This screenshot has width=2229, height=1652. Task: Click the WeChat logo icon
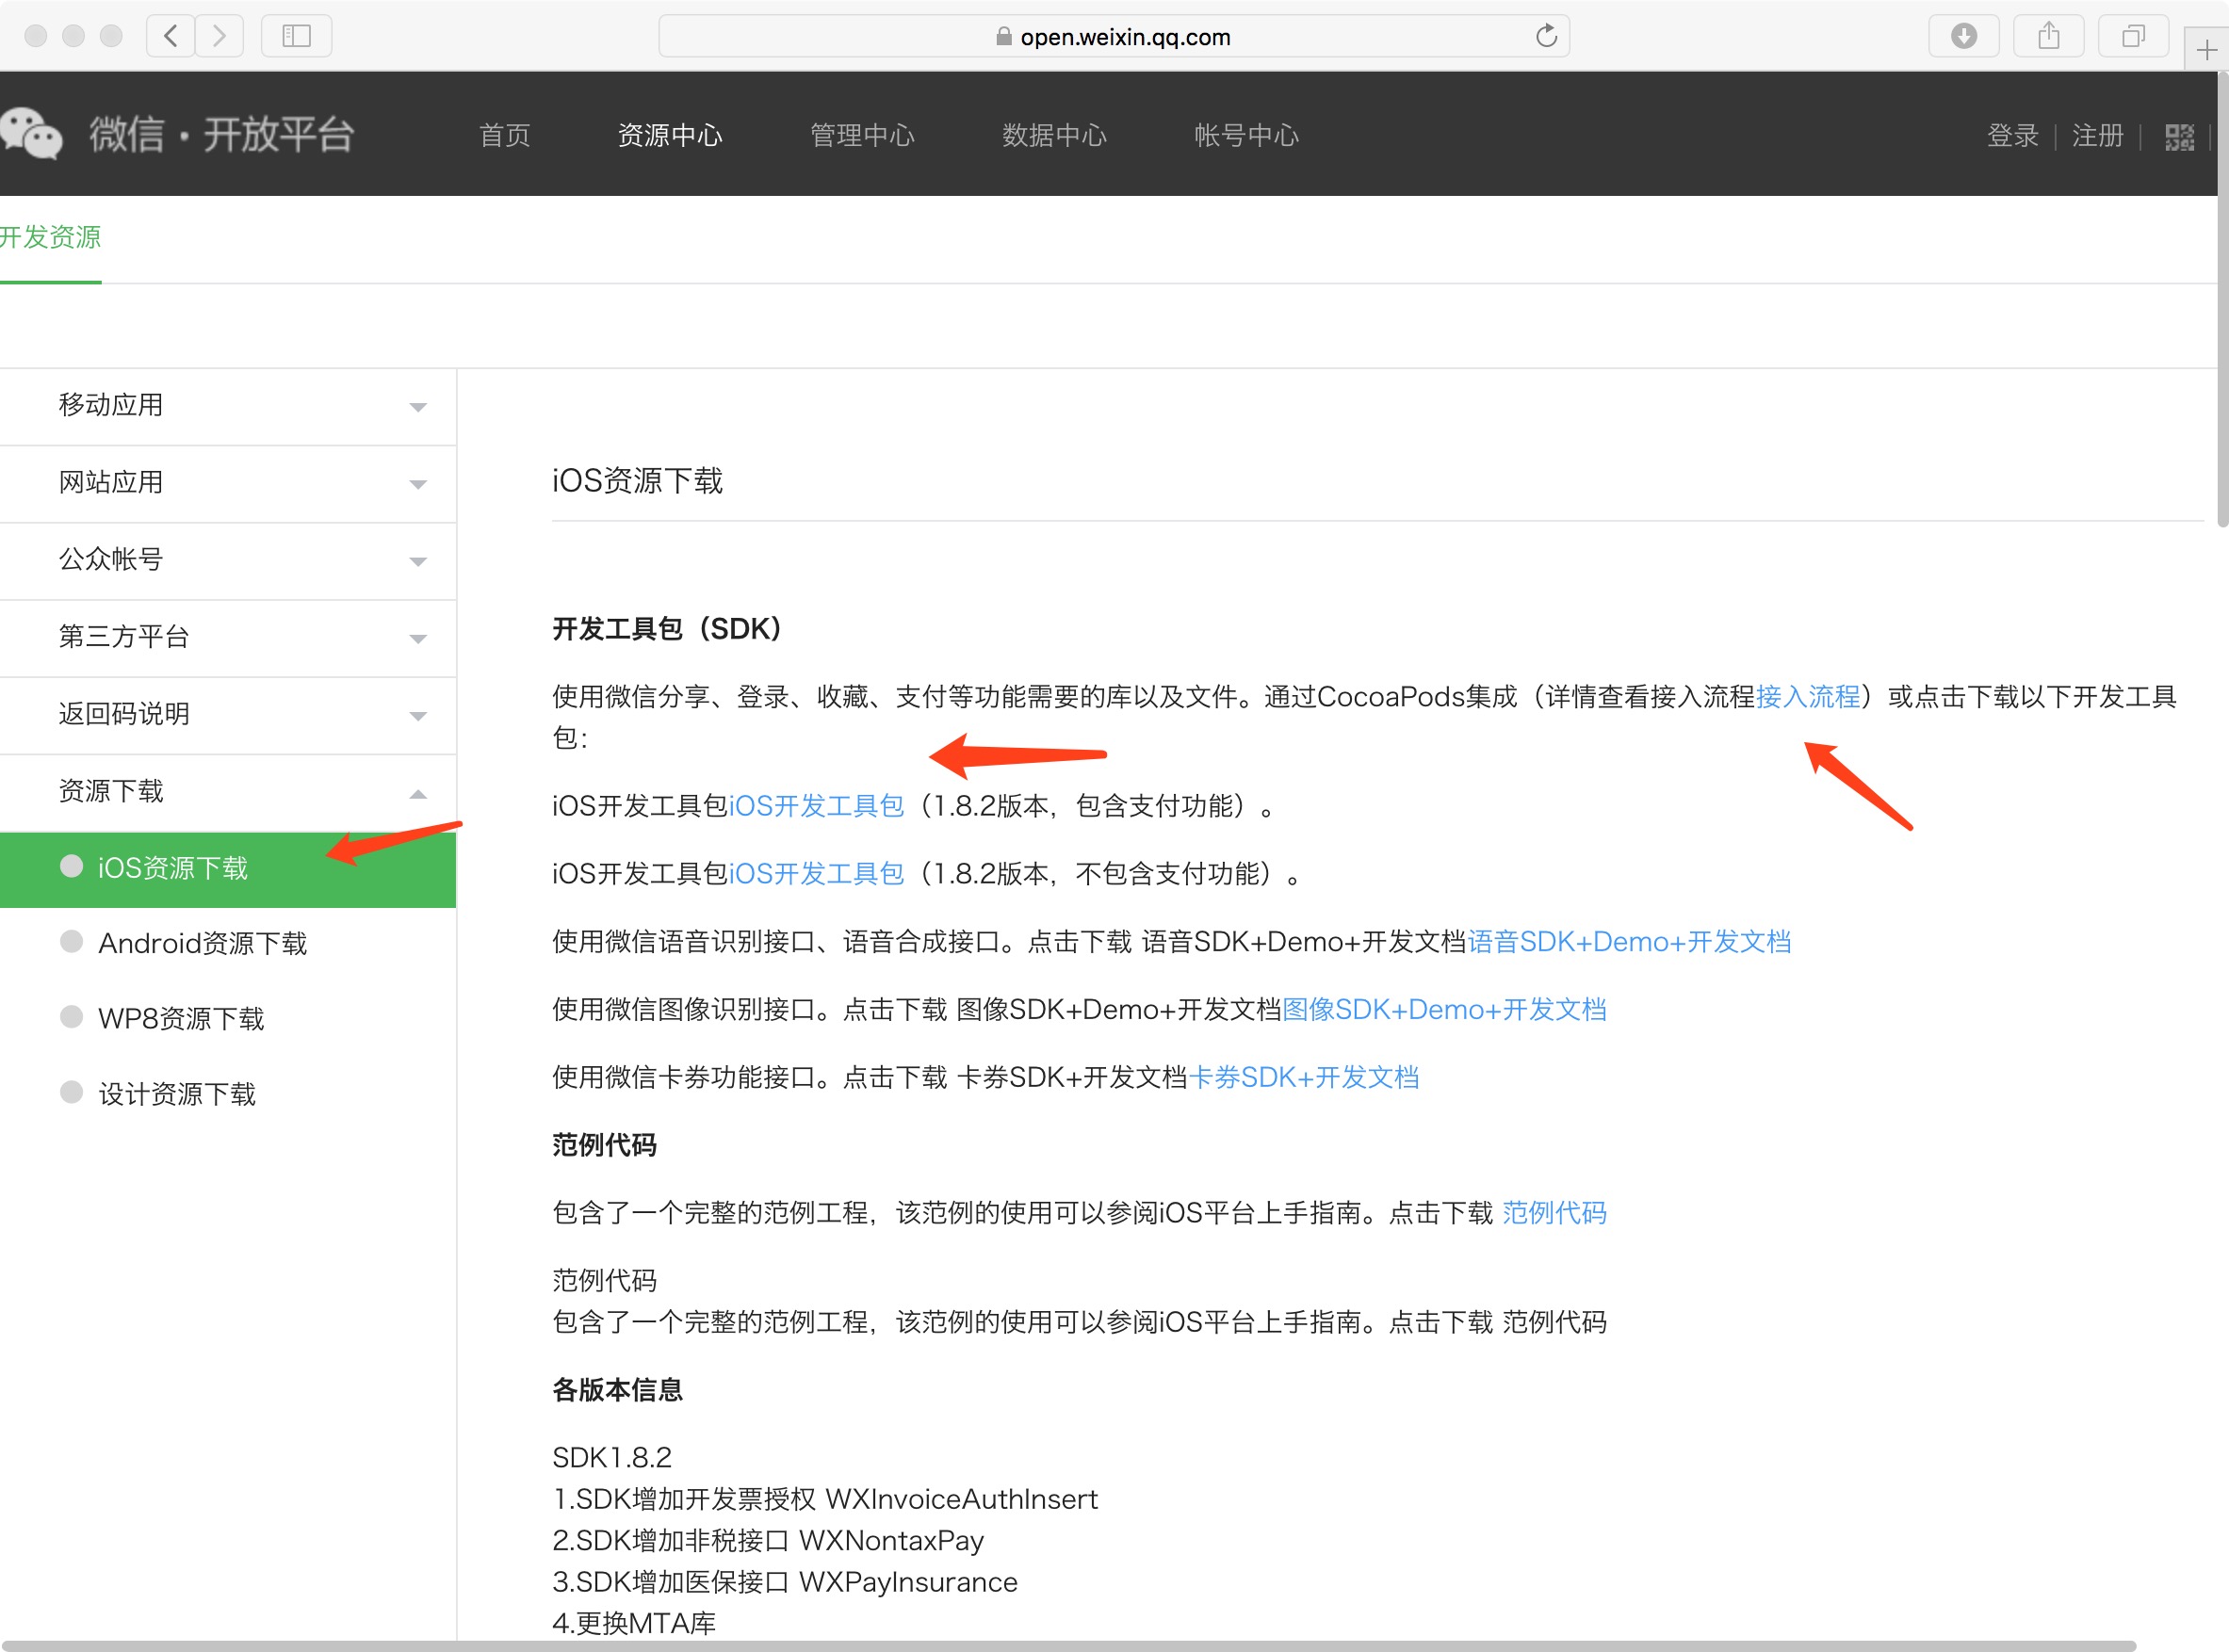tap(31, 133)
